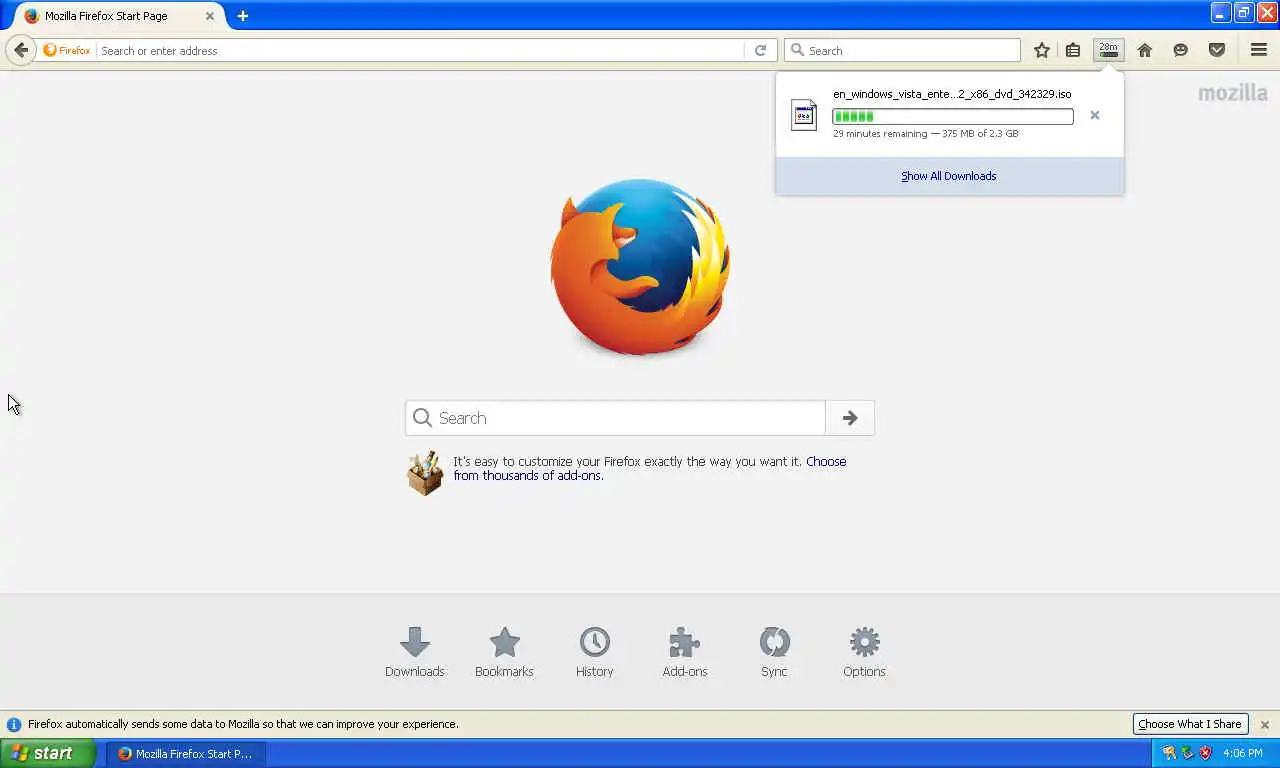
Task: Click the red shield system tray icon
Action: (x=1206, y=753)
